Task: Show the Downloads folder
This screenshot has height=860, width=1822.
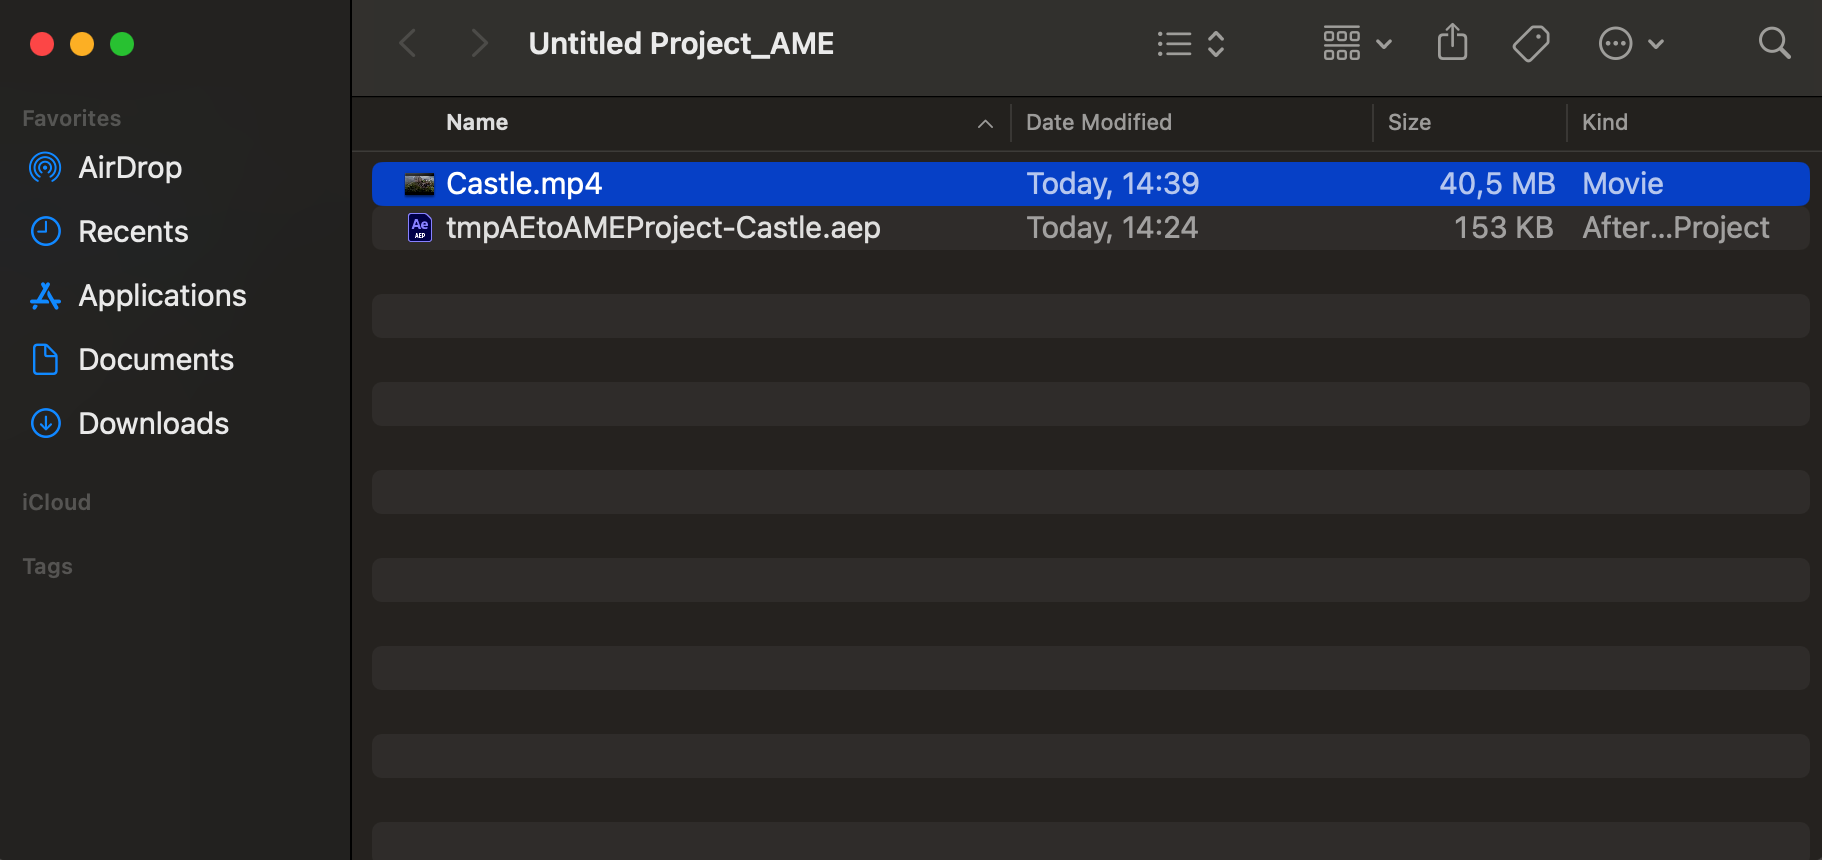Action: click(x=153, y=423)
